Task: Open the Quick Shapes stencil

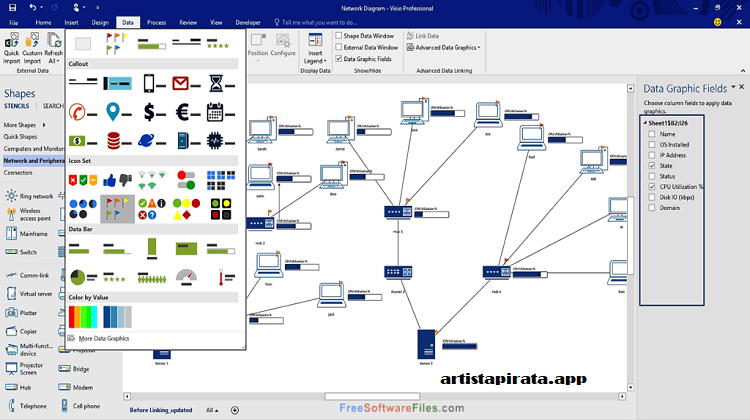Action: coord(20,136)
